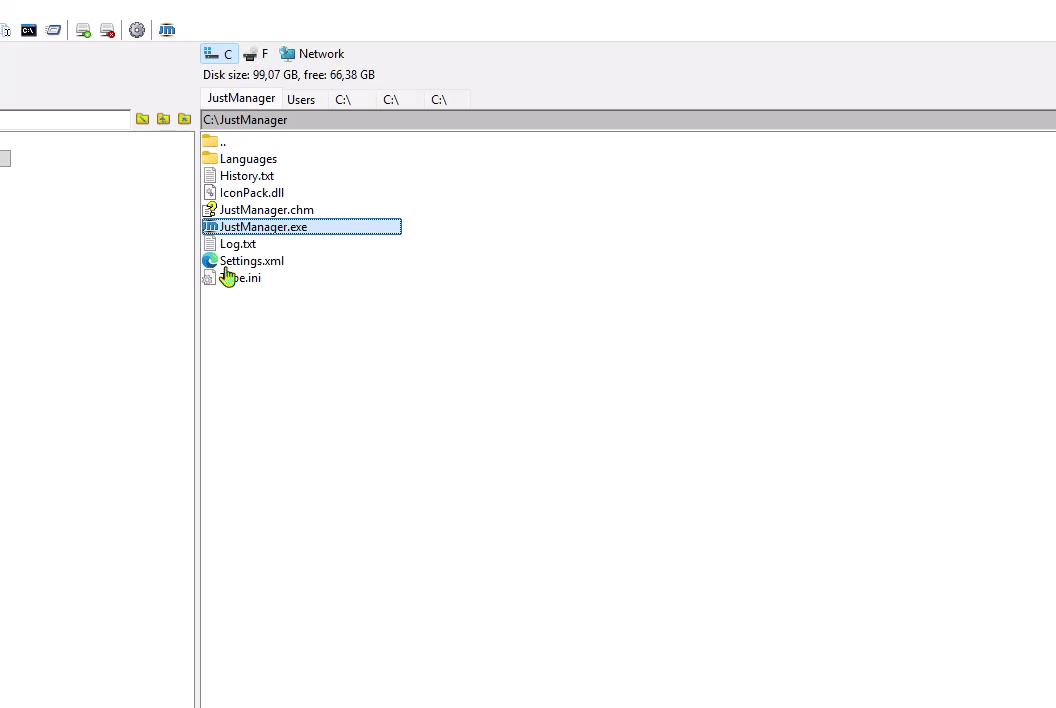
Task: Click the partly hidden rename-file toolbar icon
Action: coord(5,30)
